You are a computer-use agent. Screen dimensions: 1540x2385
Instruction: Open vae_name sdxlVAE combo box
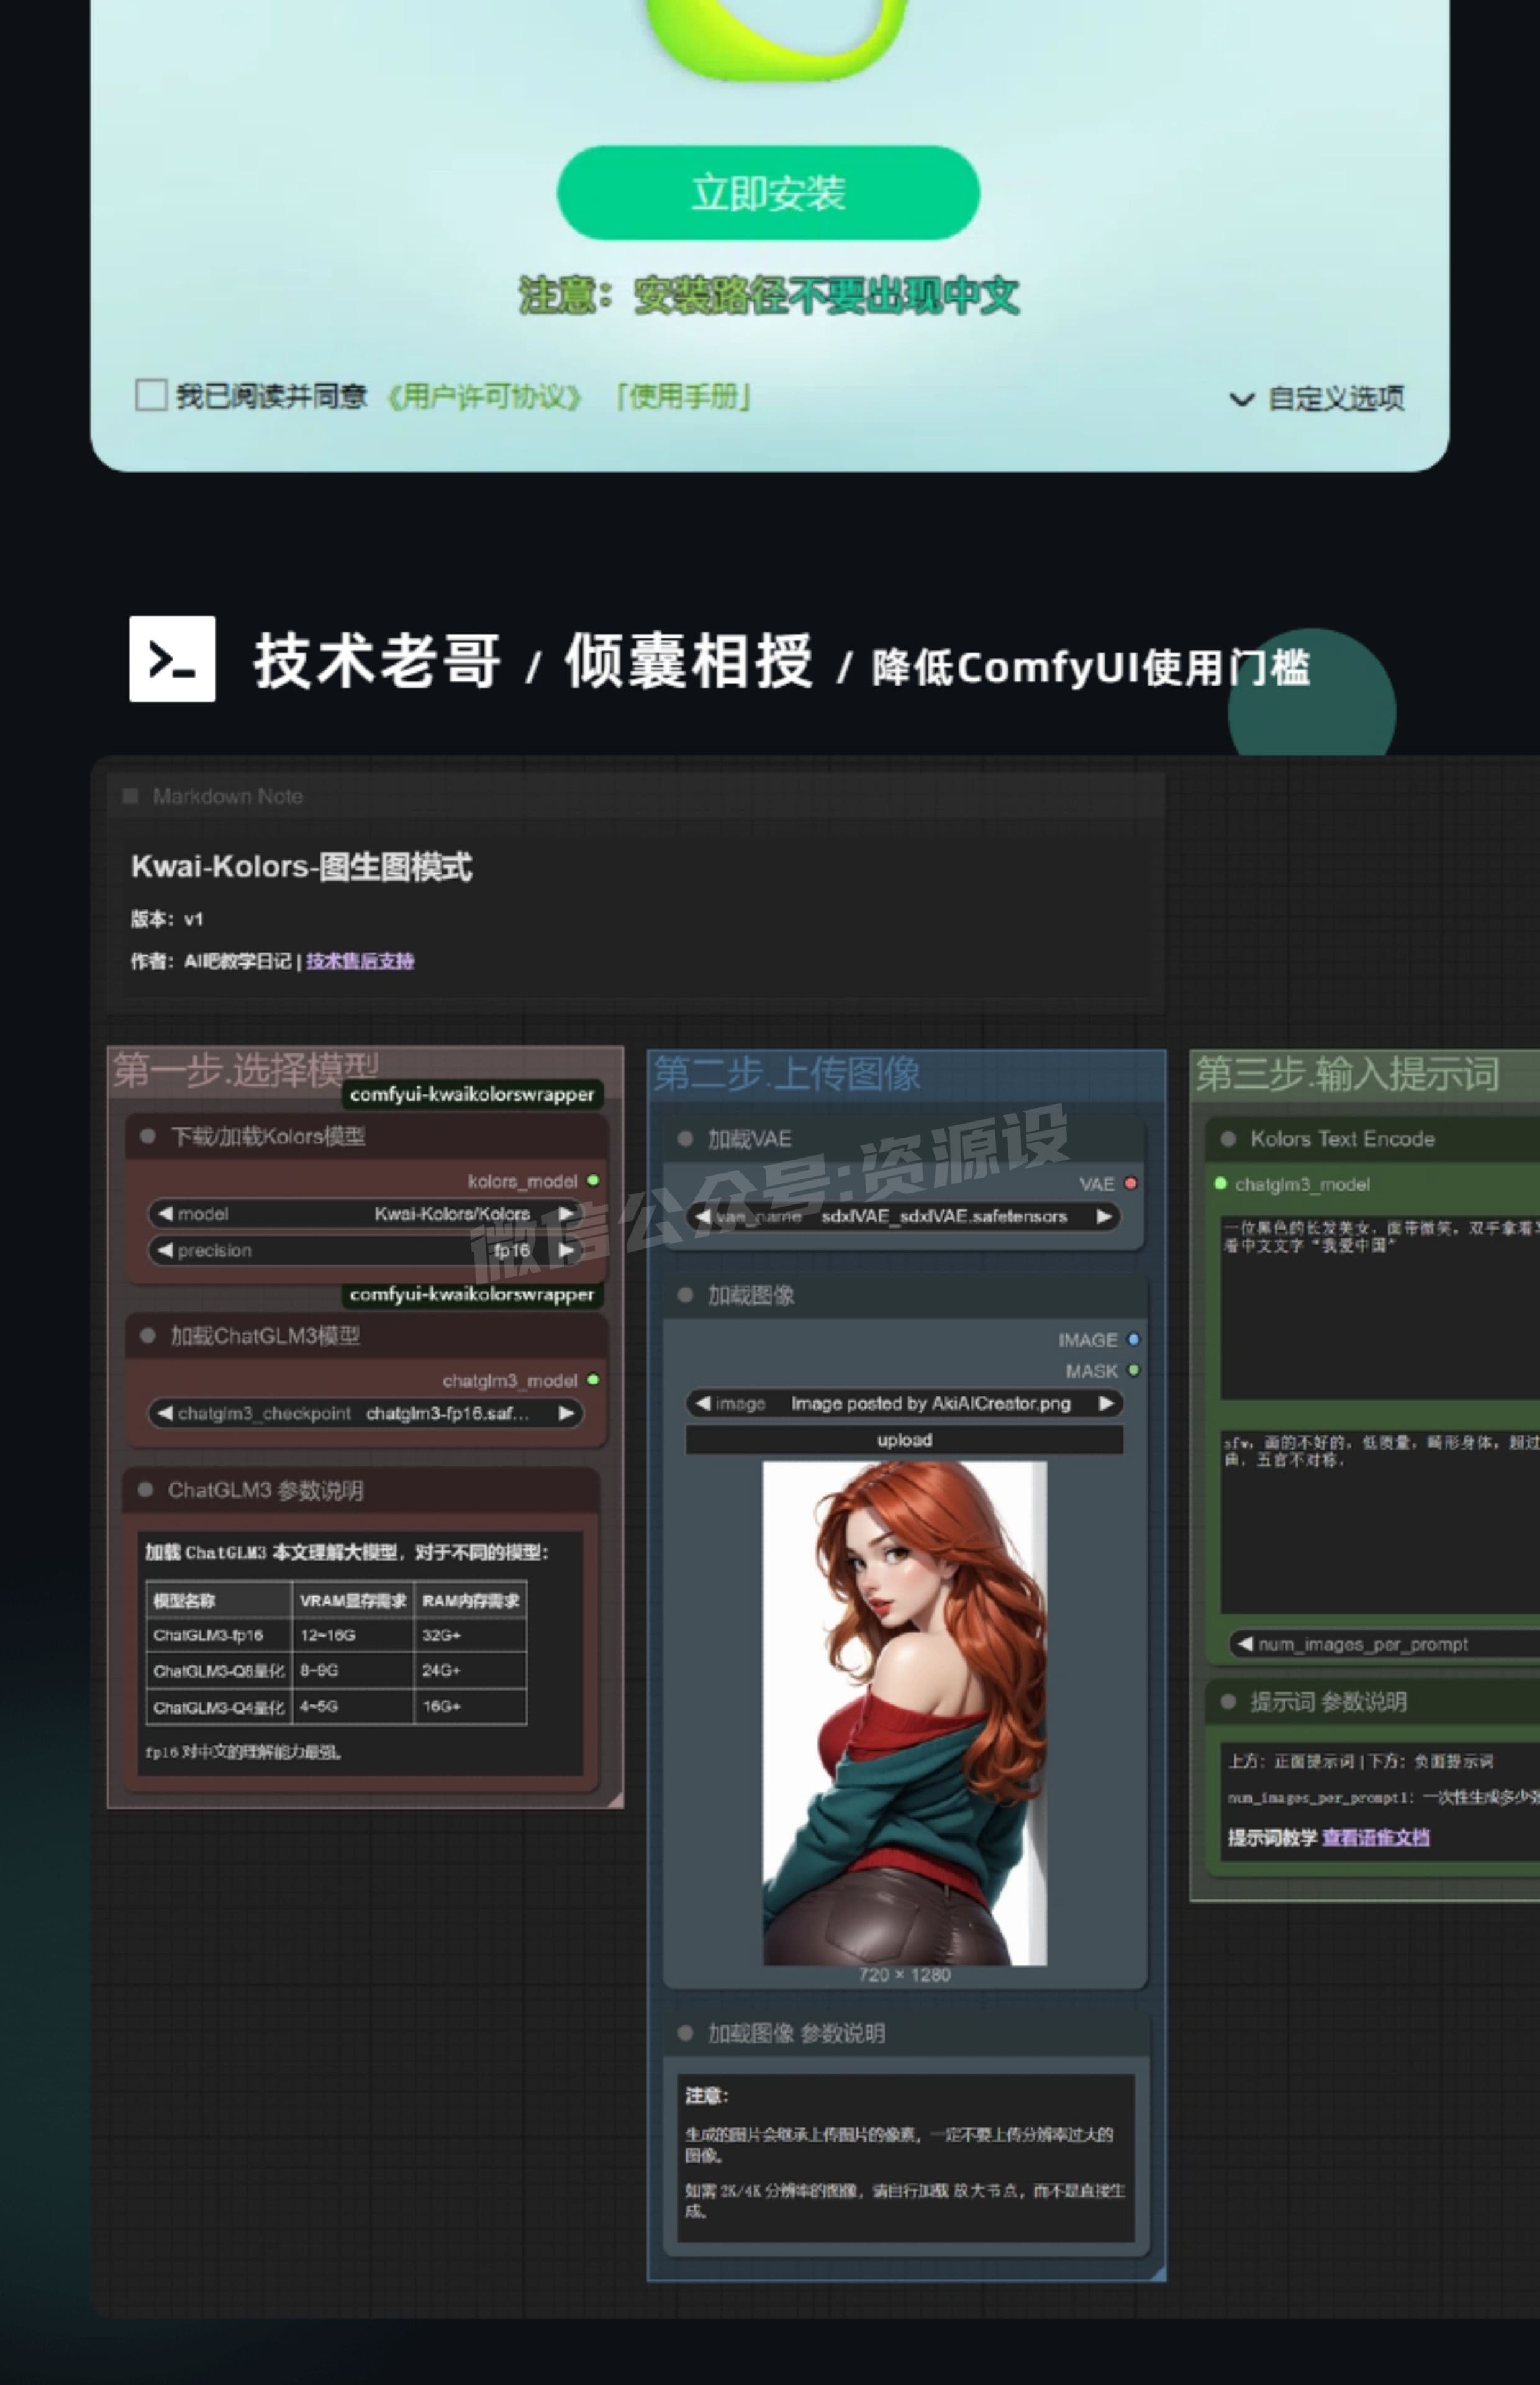(904, 1217)
